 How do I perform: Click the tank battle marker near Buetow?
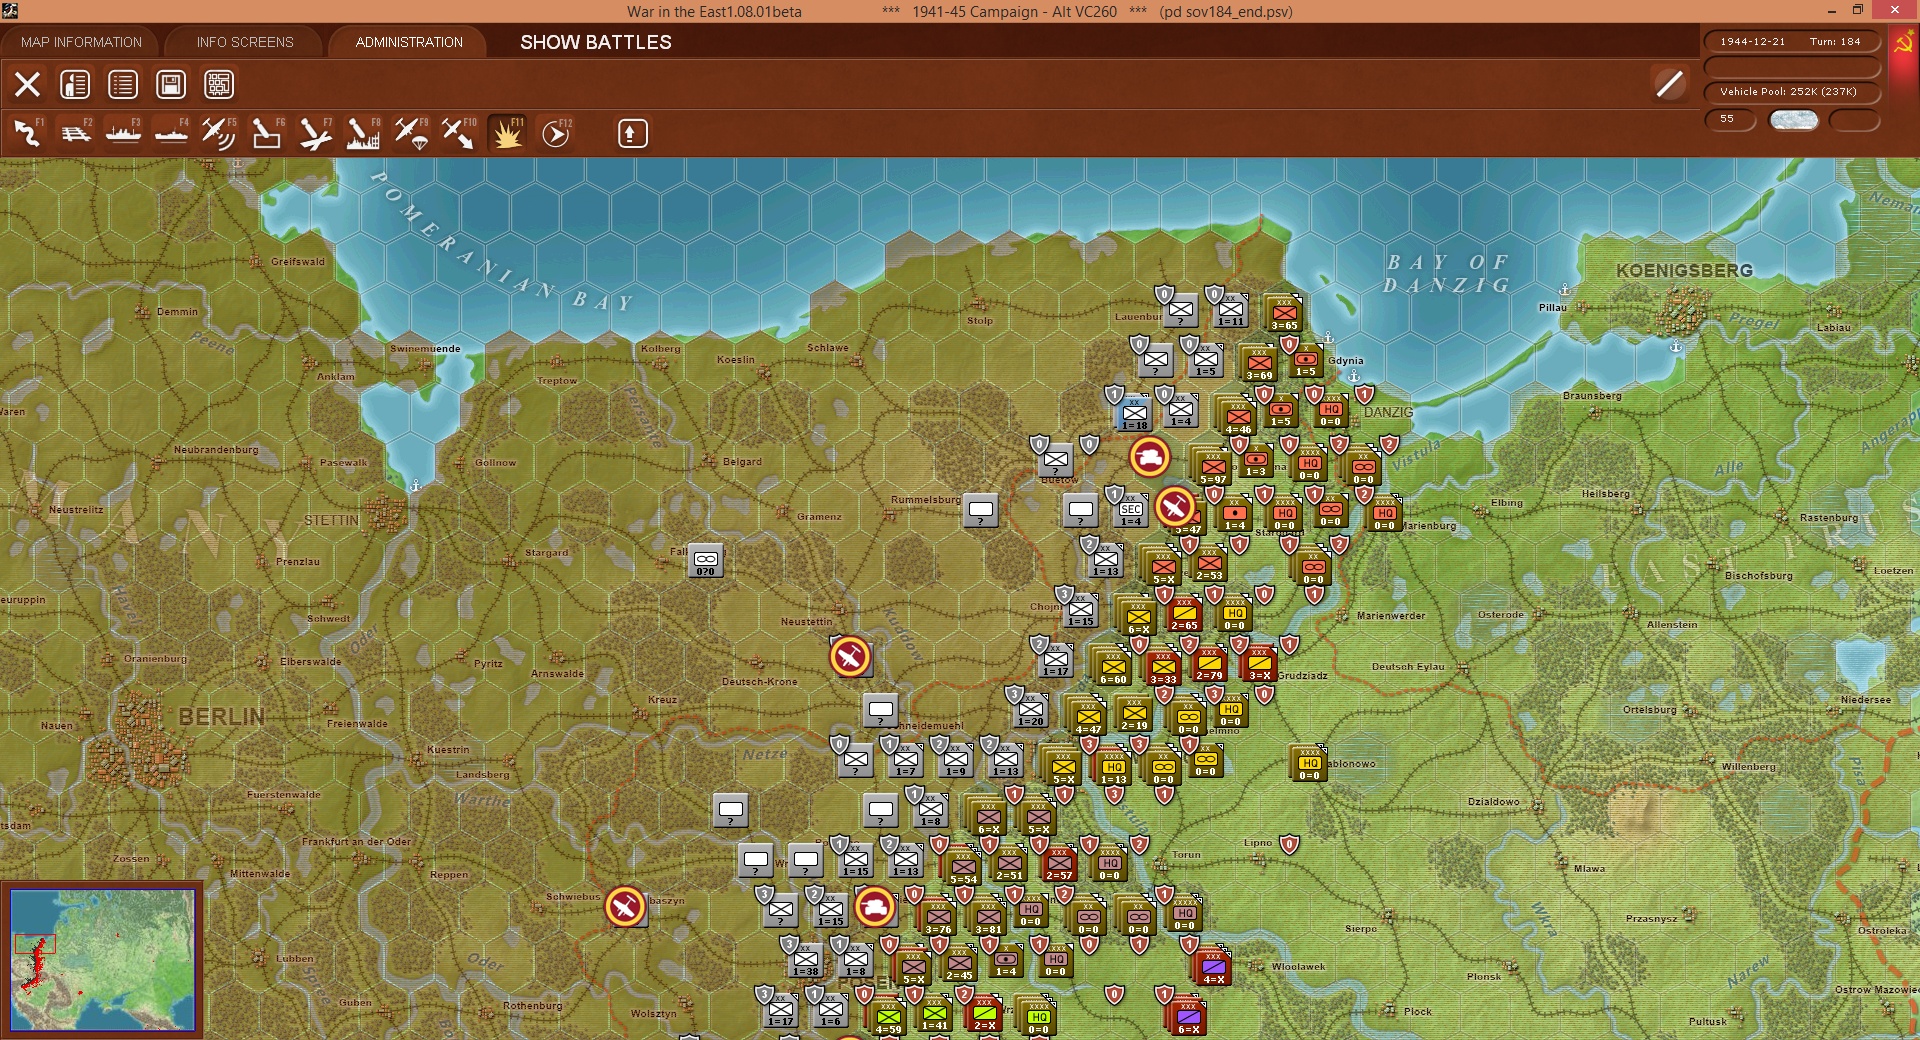point(1150,457)
